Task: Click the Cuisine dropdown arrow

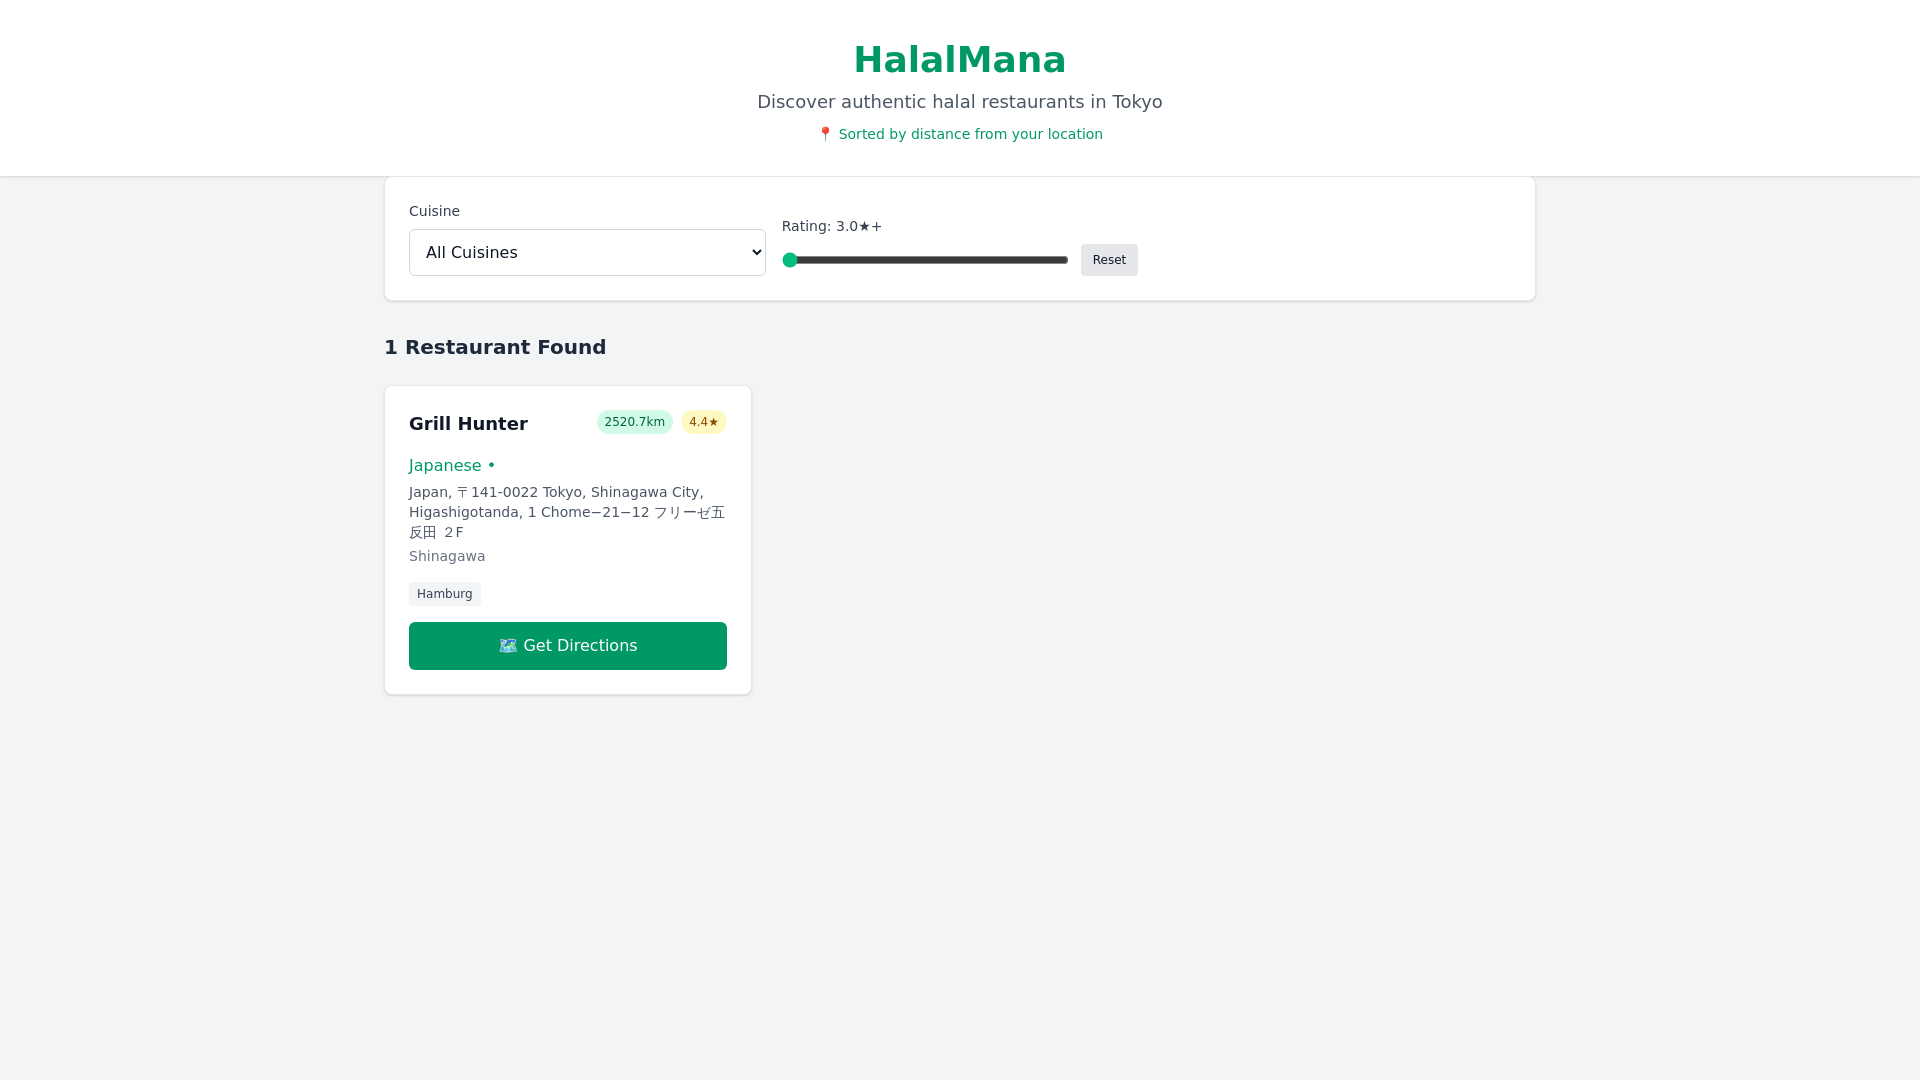Action: click(756, 253)
